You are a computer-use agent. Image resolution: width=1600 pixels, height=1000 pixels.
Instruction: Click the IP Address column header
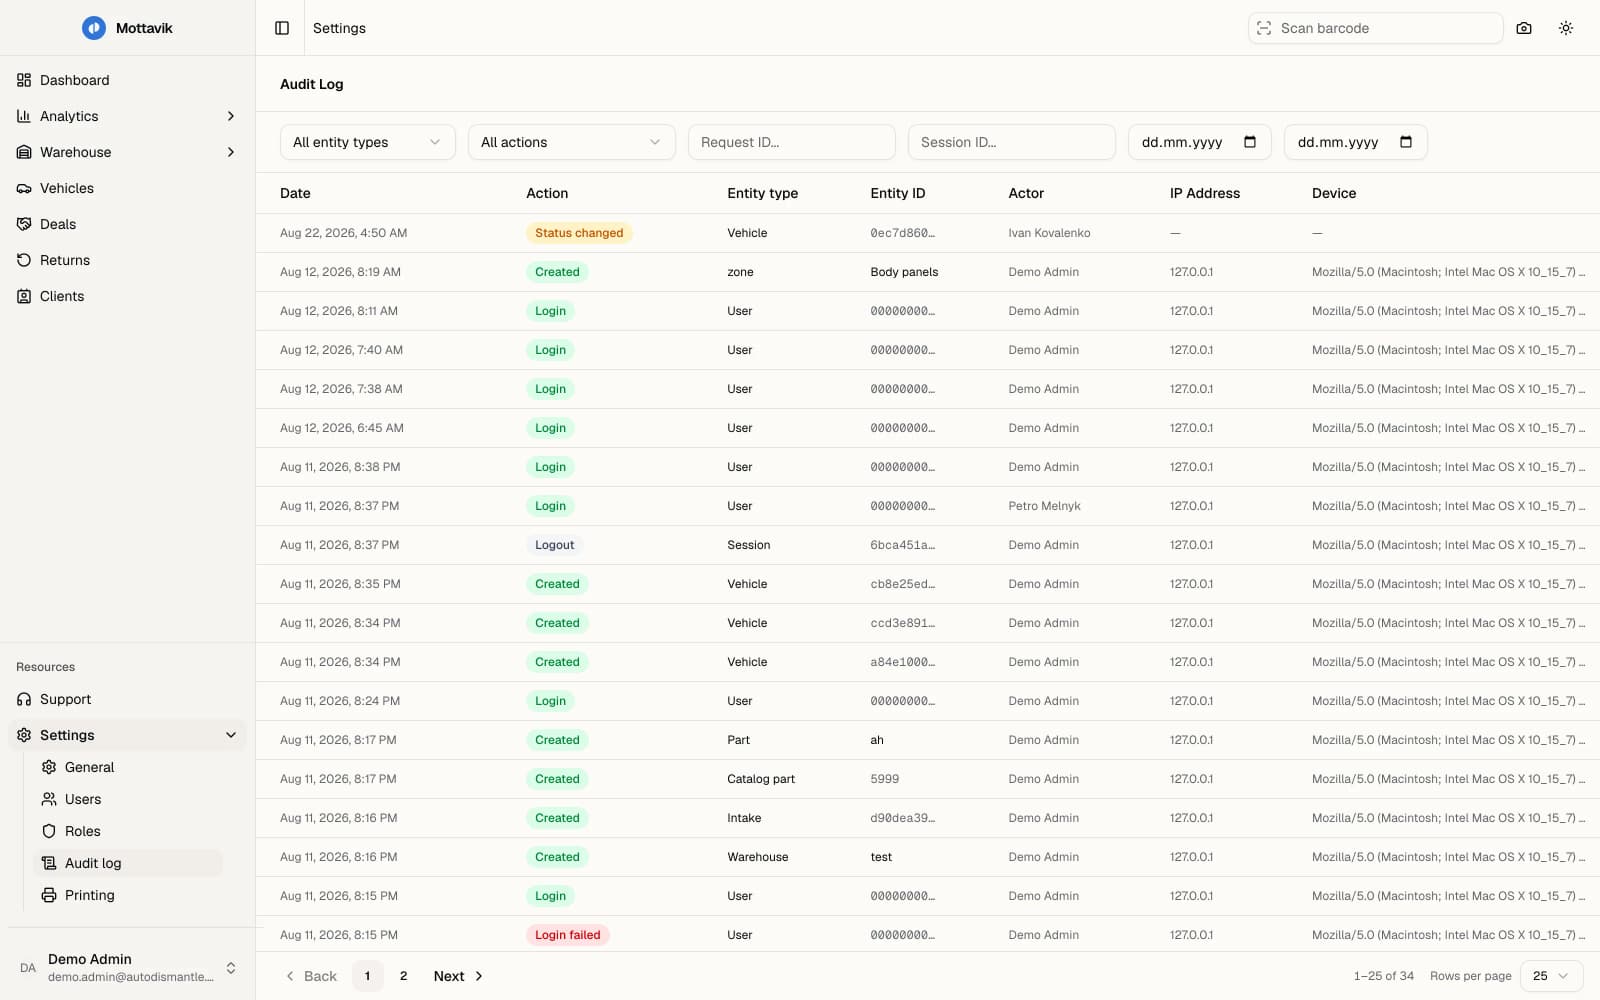coord(1205,193)
